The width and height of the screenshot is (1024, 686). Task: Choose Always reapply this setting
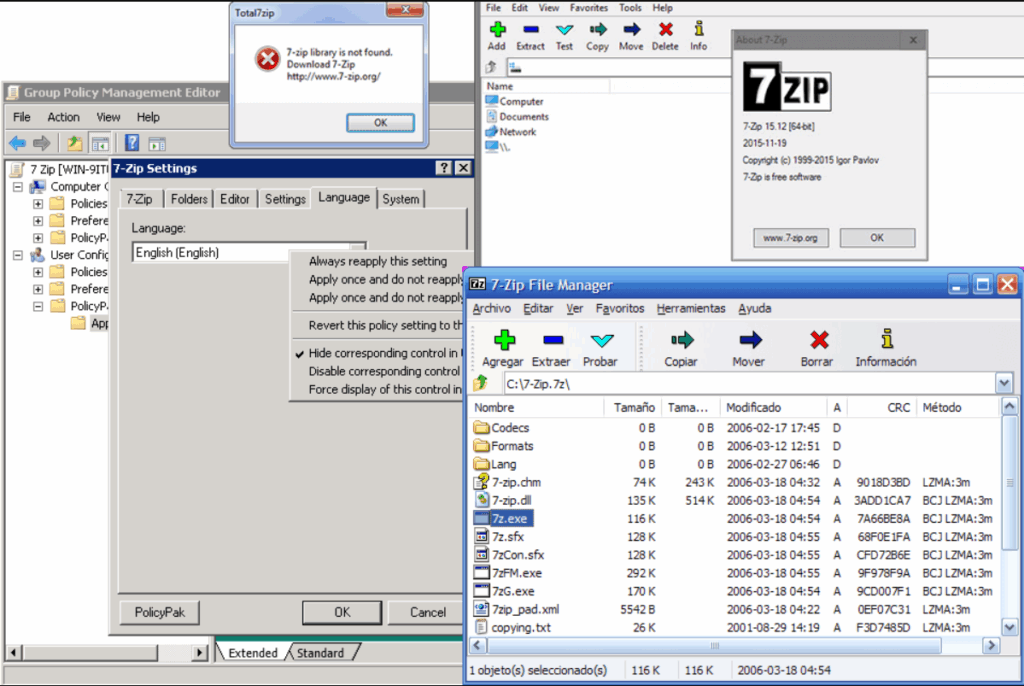coord(378,261)
